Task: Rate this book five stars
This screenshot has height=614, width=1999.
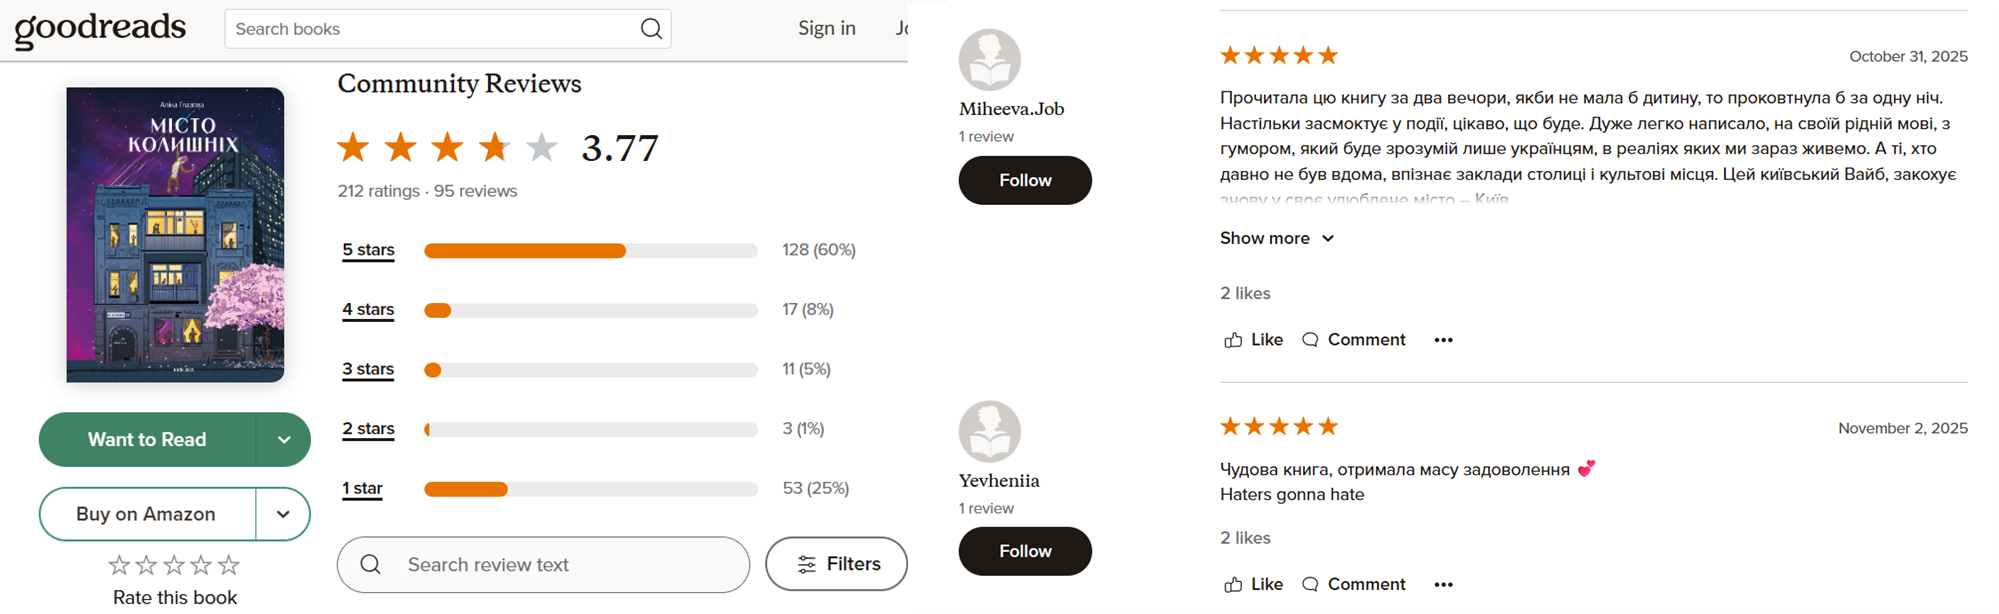Action: [x=229, y=565]
